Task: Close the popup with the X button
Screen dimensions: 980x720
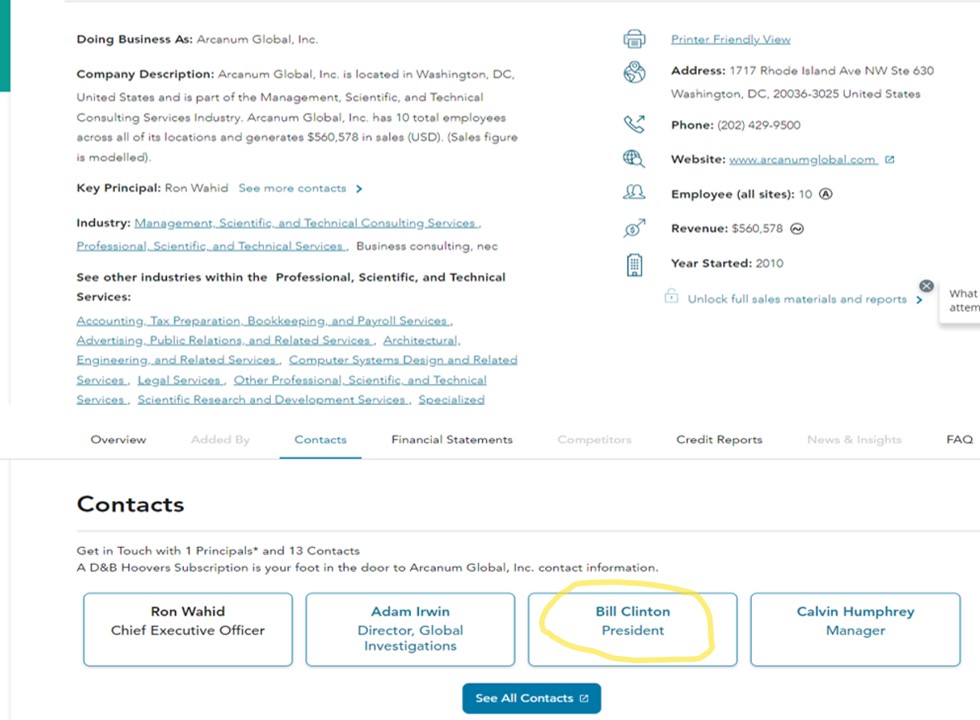Action: (926, 286)
